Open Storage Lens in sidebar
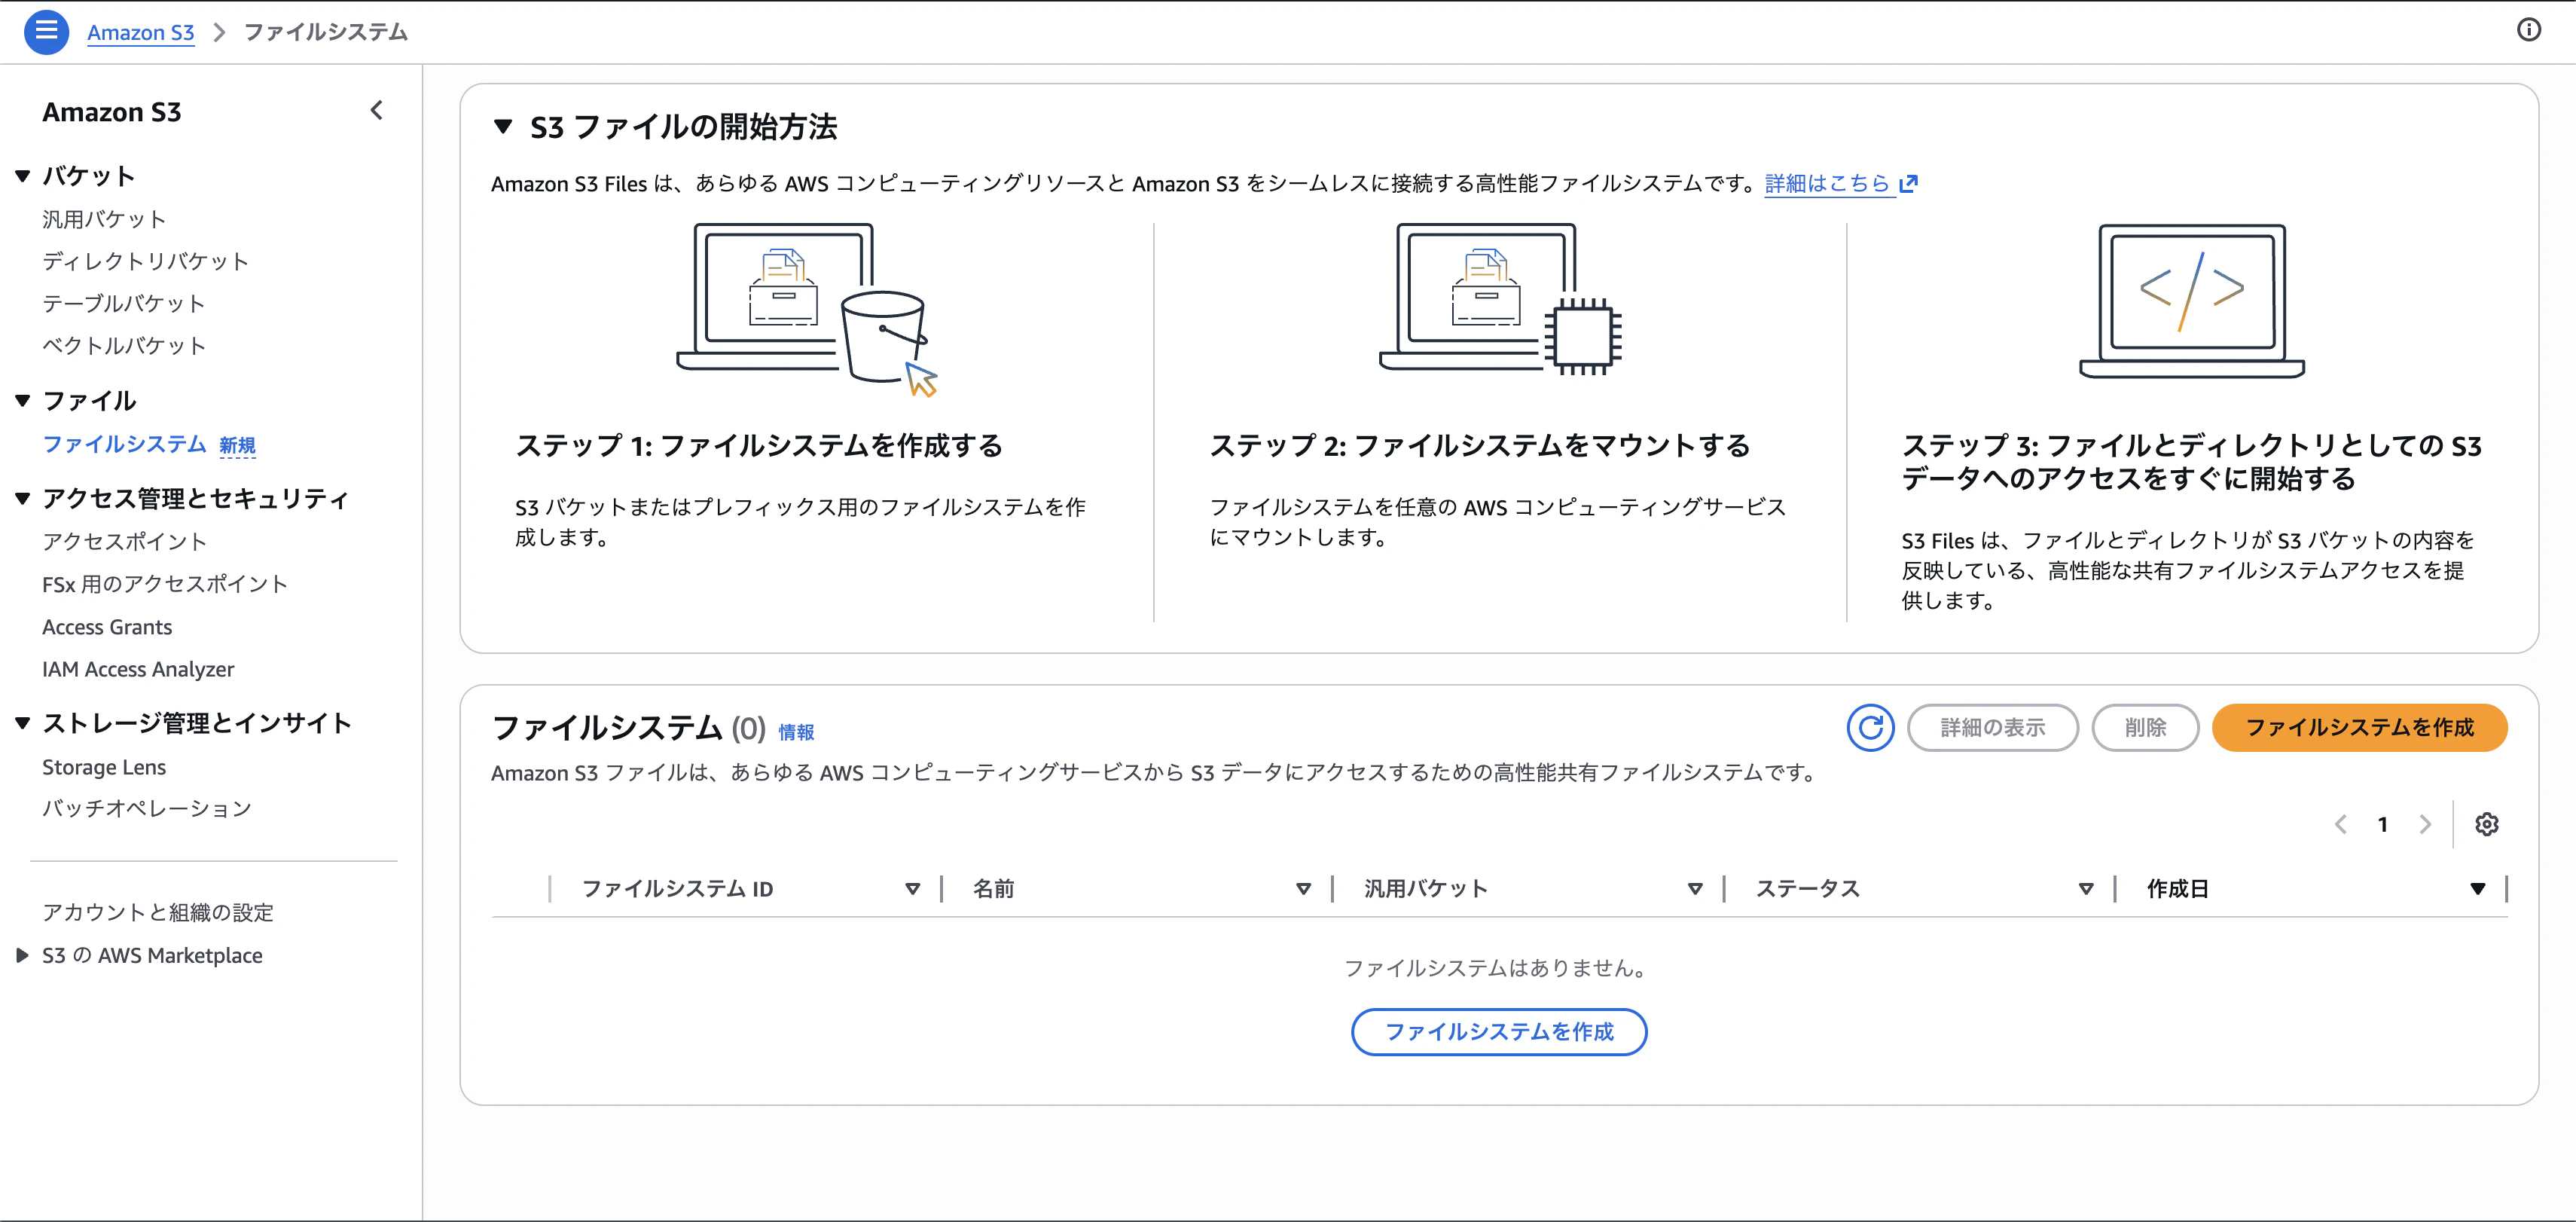This screenshot has height=1222, width=2576. coord(104,767)
